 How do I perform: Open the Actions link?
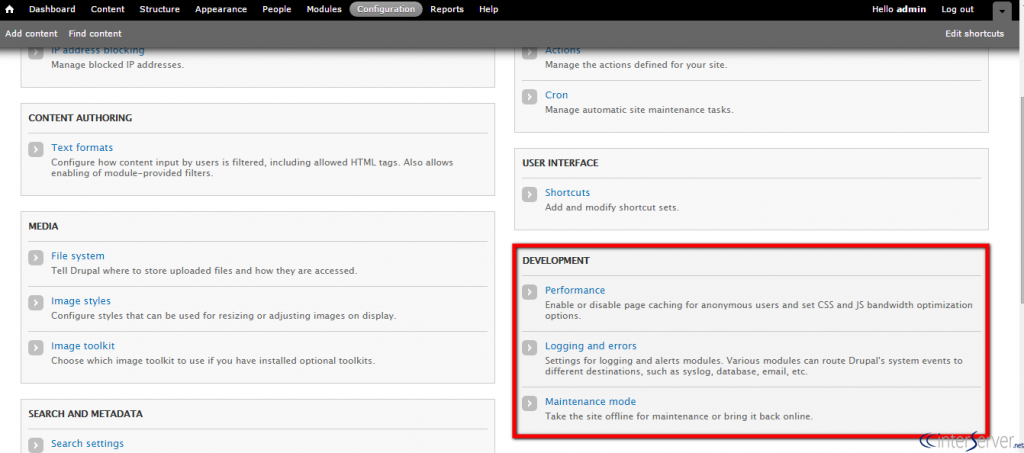563,50
